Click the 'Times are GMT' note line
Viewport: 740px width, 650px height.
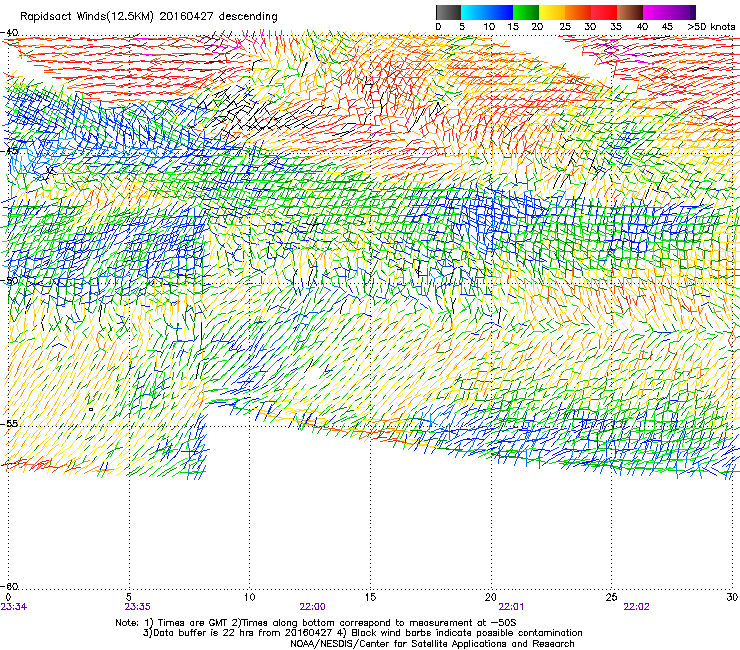pos(316,623)
